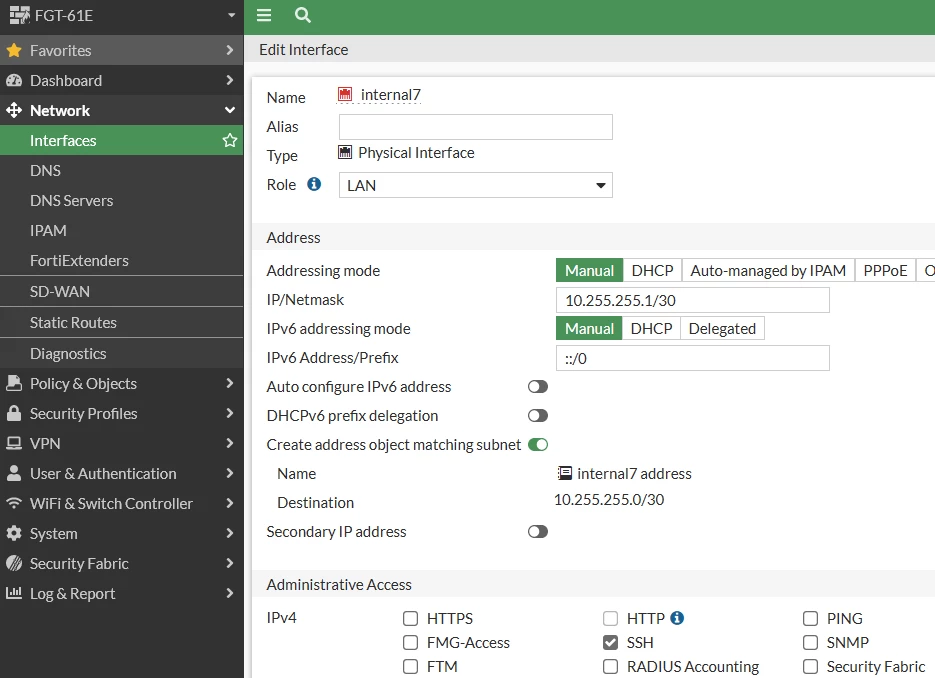The image size is (935, 678).
Task: Check the Security Fabric access checkbox
Action: coord(810,666)
